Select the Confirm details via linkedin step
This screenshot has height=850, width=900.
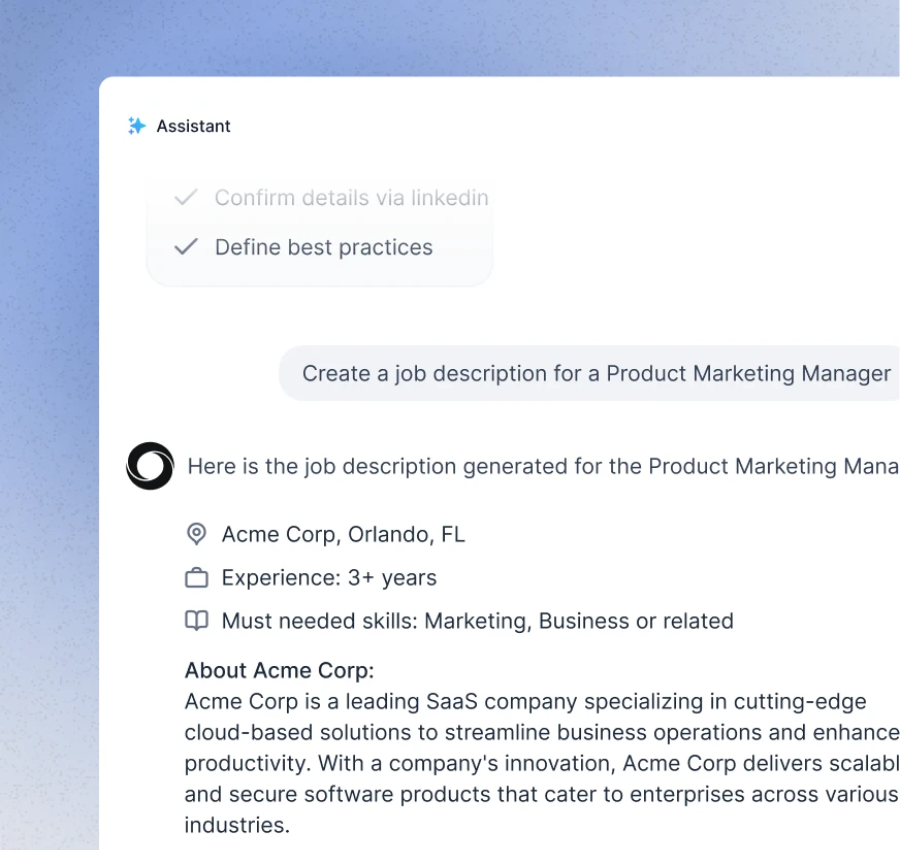pyautogui.click(x=351, y=198)
